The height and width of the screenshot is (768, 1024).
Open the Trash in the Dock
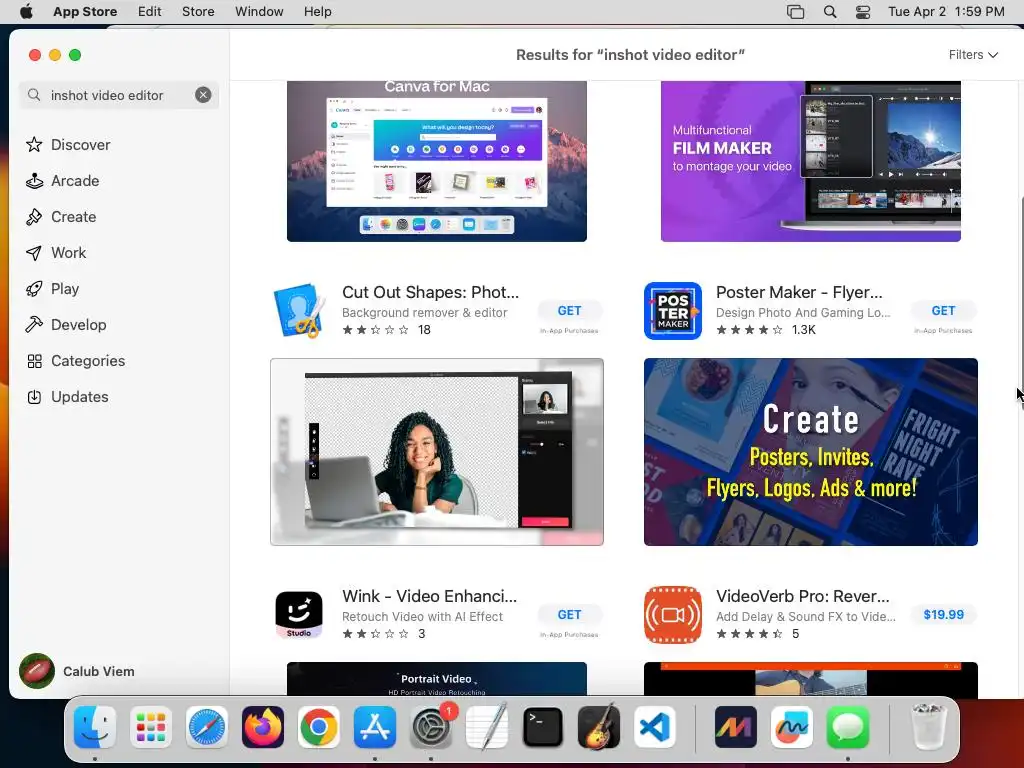pos(927,727)
